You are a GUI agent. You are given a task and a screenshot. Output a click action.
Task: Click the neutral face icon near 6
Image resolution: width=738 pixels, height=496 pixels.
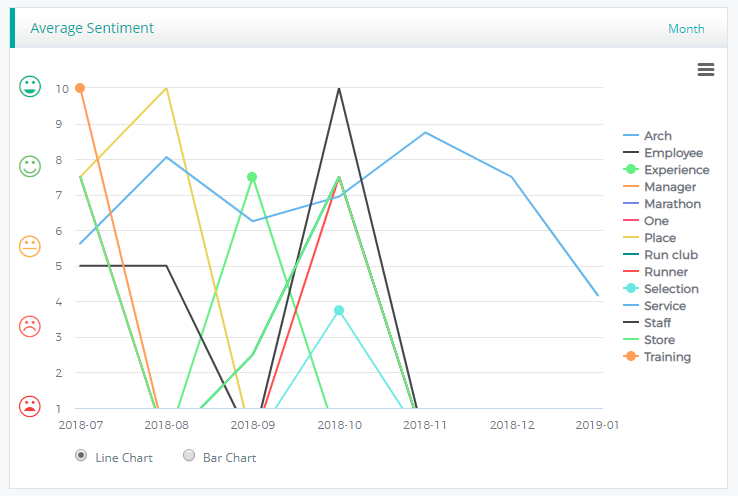pos(30,246)
